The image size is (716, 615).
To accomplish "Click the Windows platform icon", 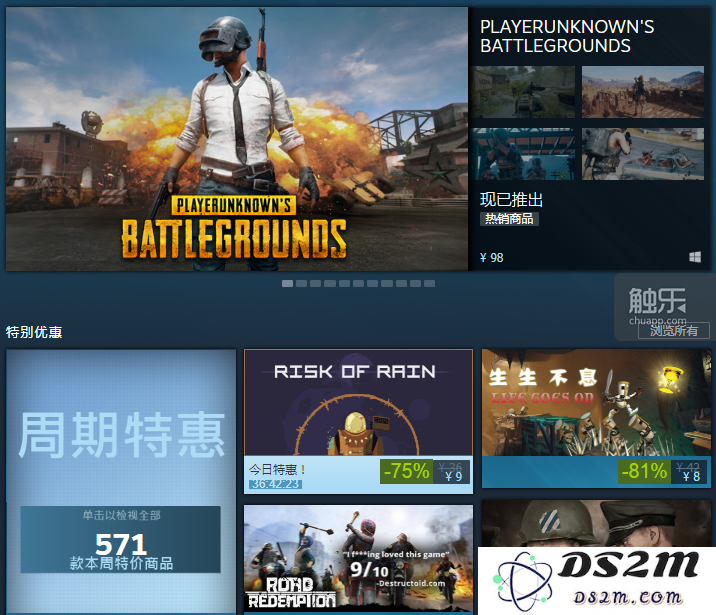I will 695,257.
